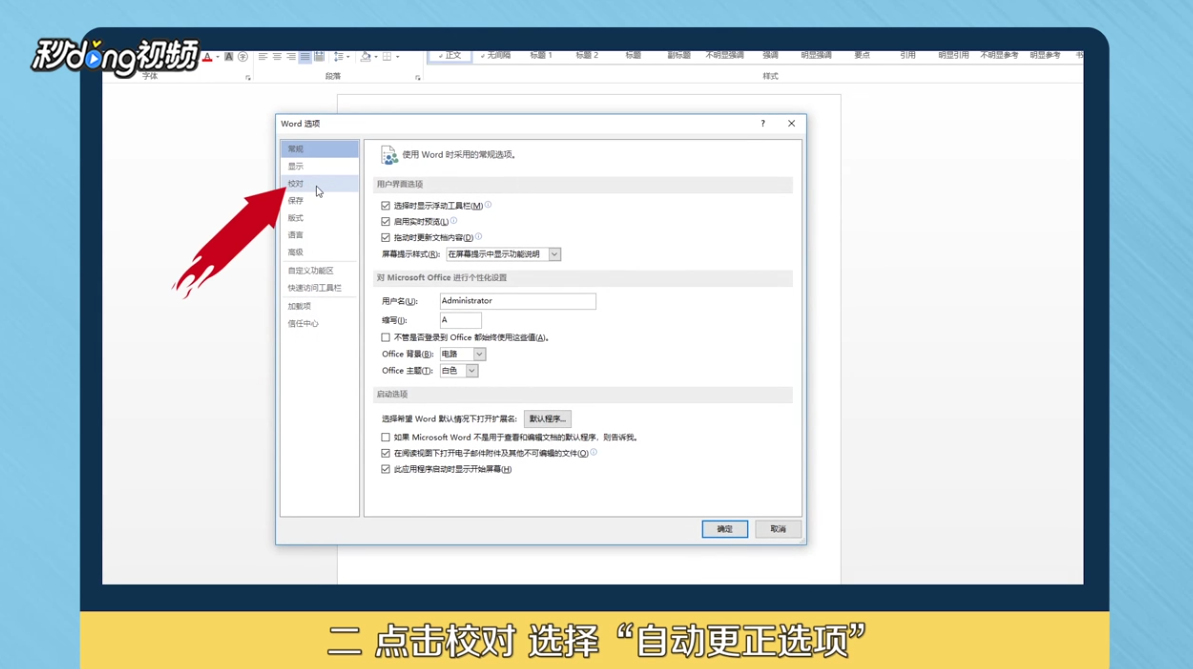Expand the shading dropdown arrow in ribbon
Viewport: 1193px width, 669px height.
tap(376, 57)
